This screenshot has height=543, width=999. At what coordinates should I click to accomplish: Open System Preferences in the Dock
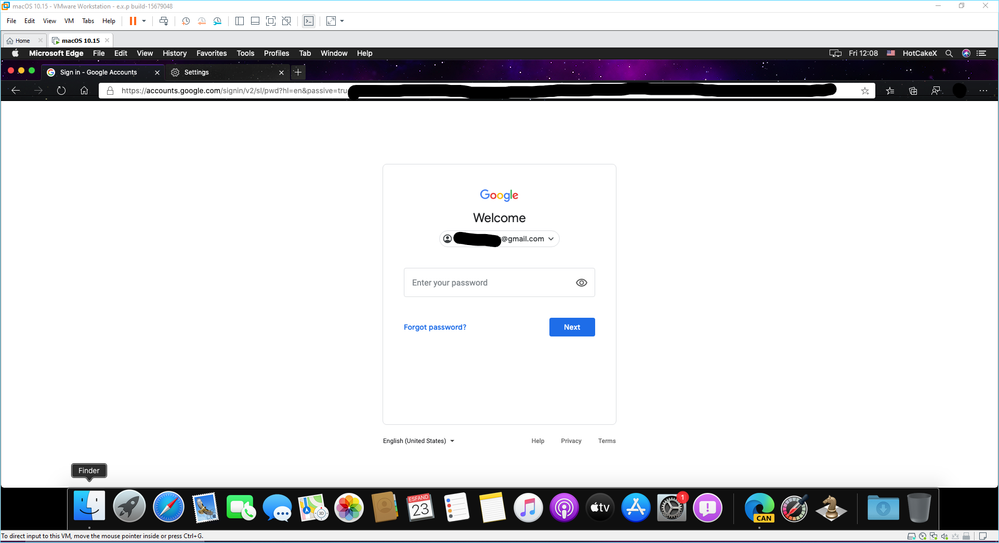coord(672,508)
